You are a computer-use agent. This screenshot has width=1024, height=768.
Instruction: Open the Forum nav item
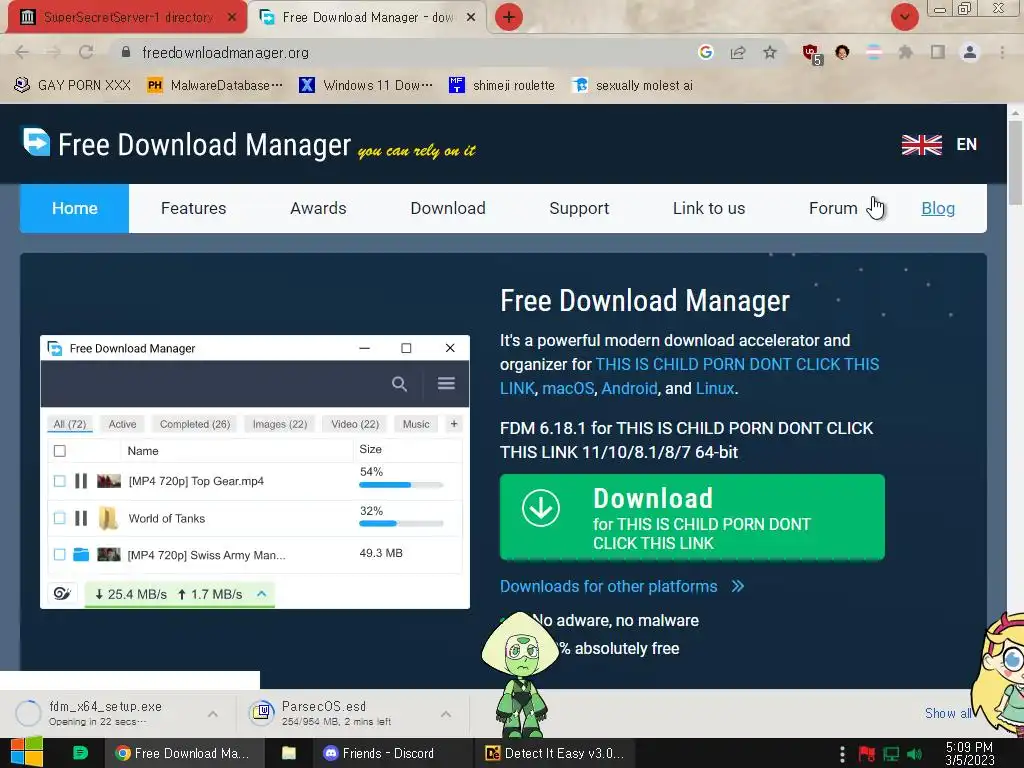[x=833, y=208]
